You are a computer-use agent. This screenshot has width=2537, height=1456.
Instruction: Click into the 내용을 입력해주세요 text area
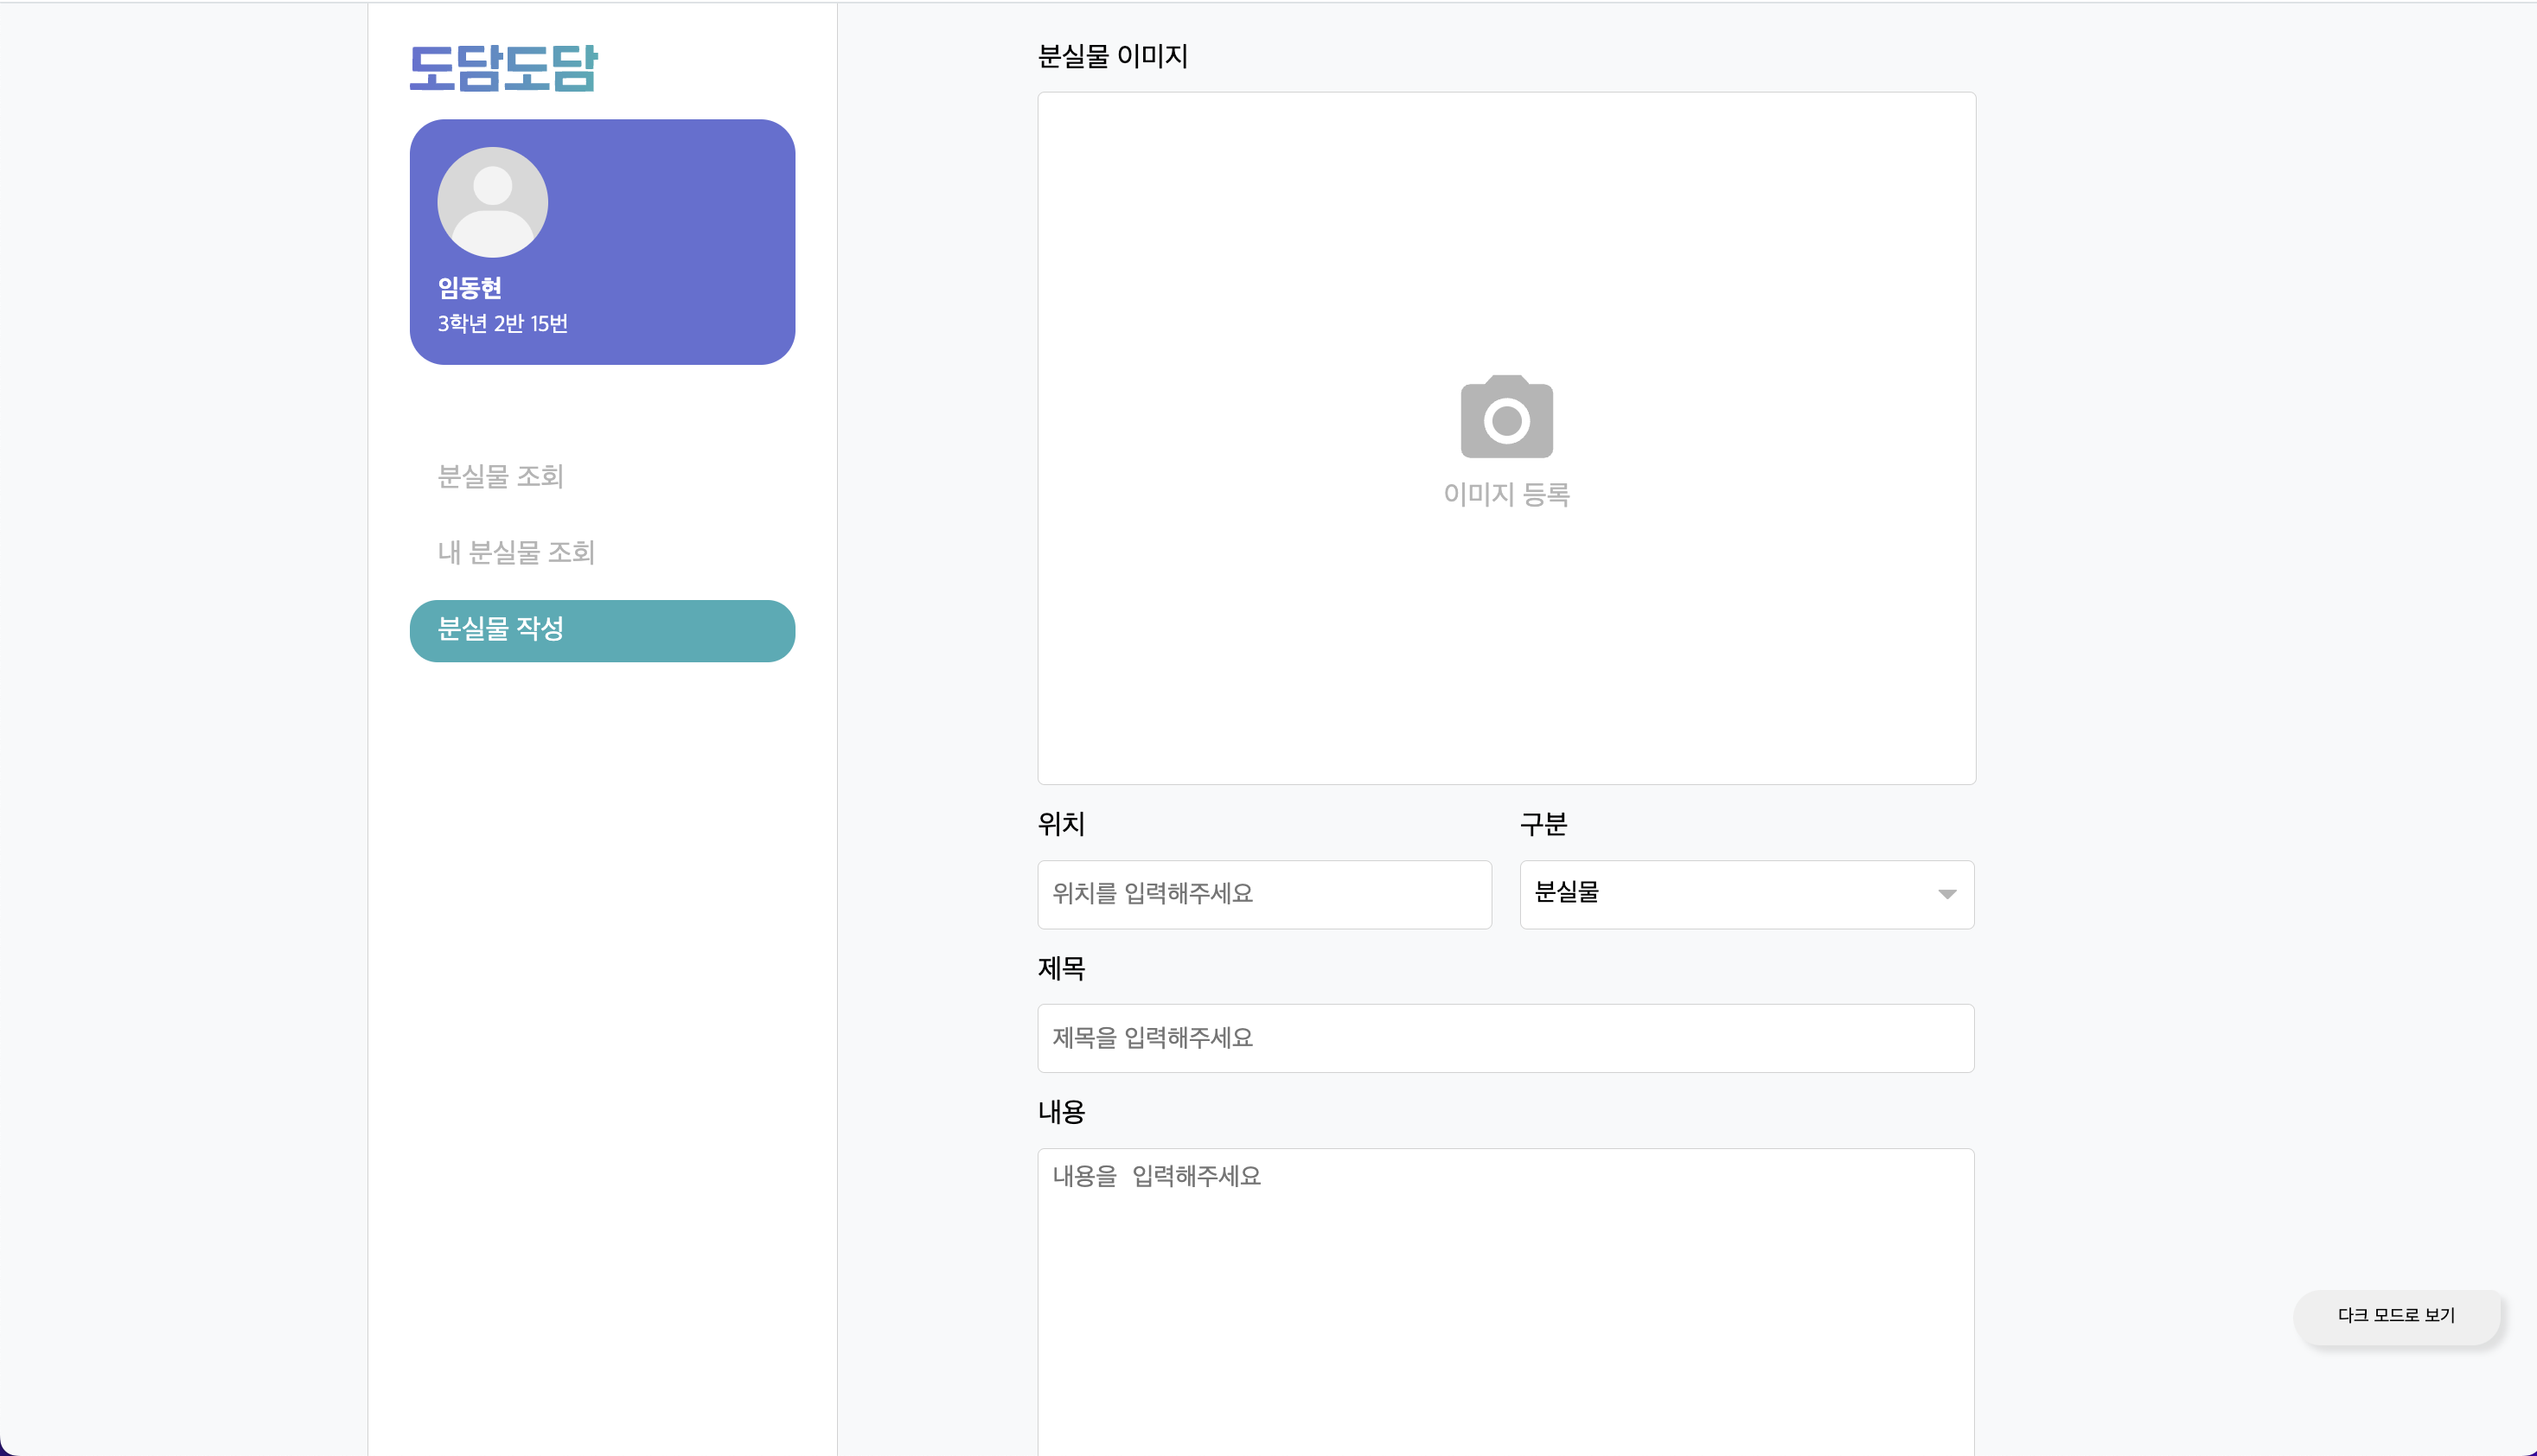click(x=1505, y=1300)
